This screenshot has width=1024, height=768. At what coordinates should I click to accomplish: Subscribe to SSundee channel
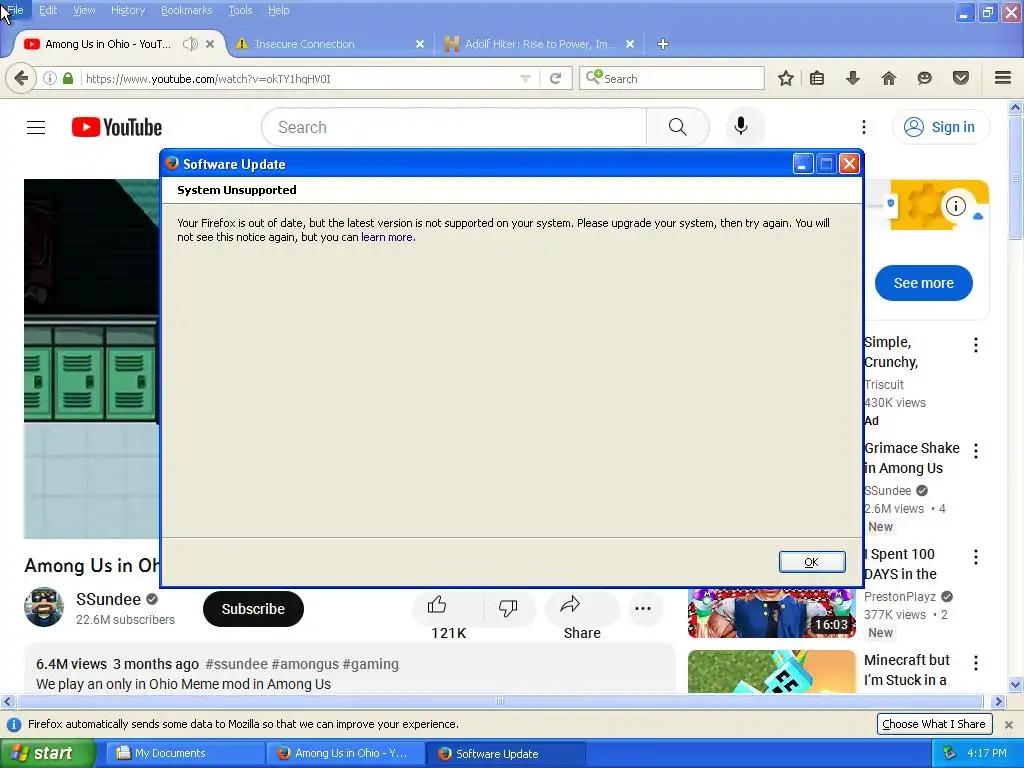pos(253,609)
